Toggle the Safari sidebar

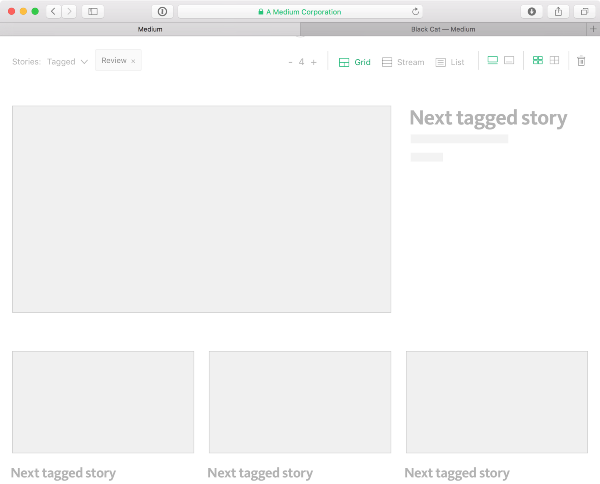pos(93,11)
